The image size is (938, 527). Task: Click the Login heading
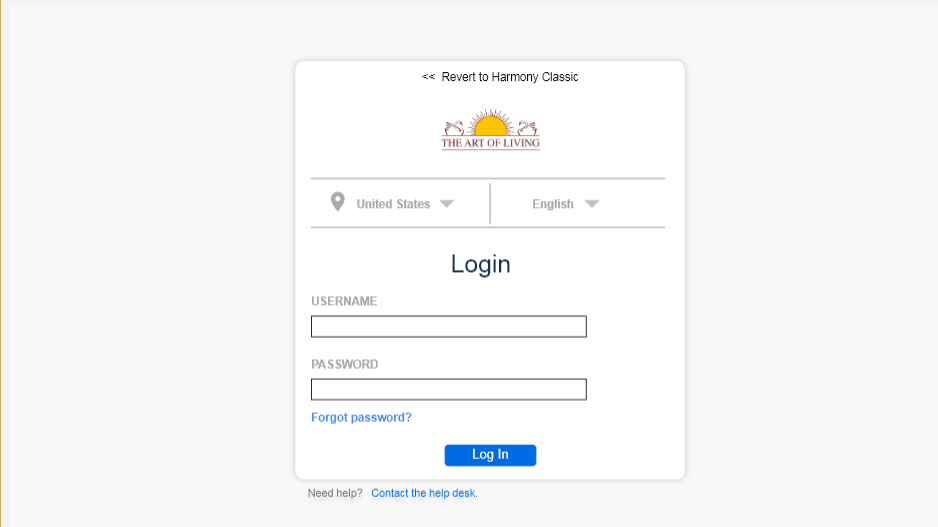click(x=480, y=264)
